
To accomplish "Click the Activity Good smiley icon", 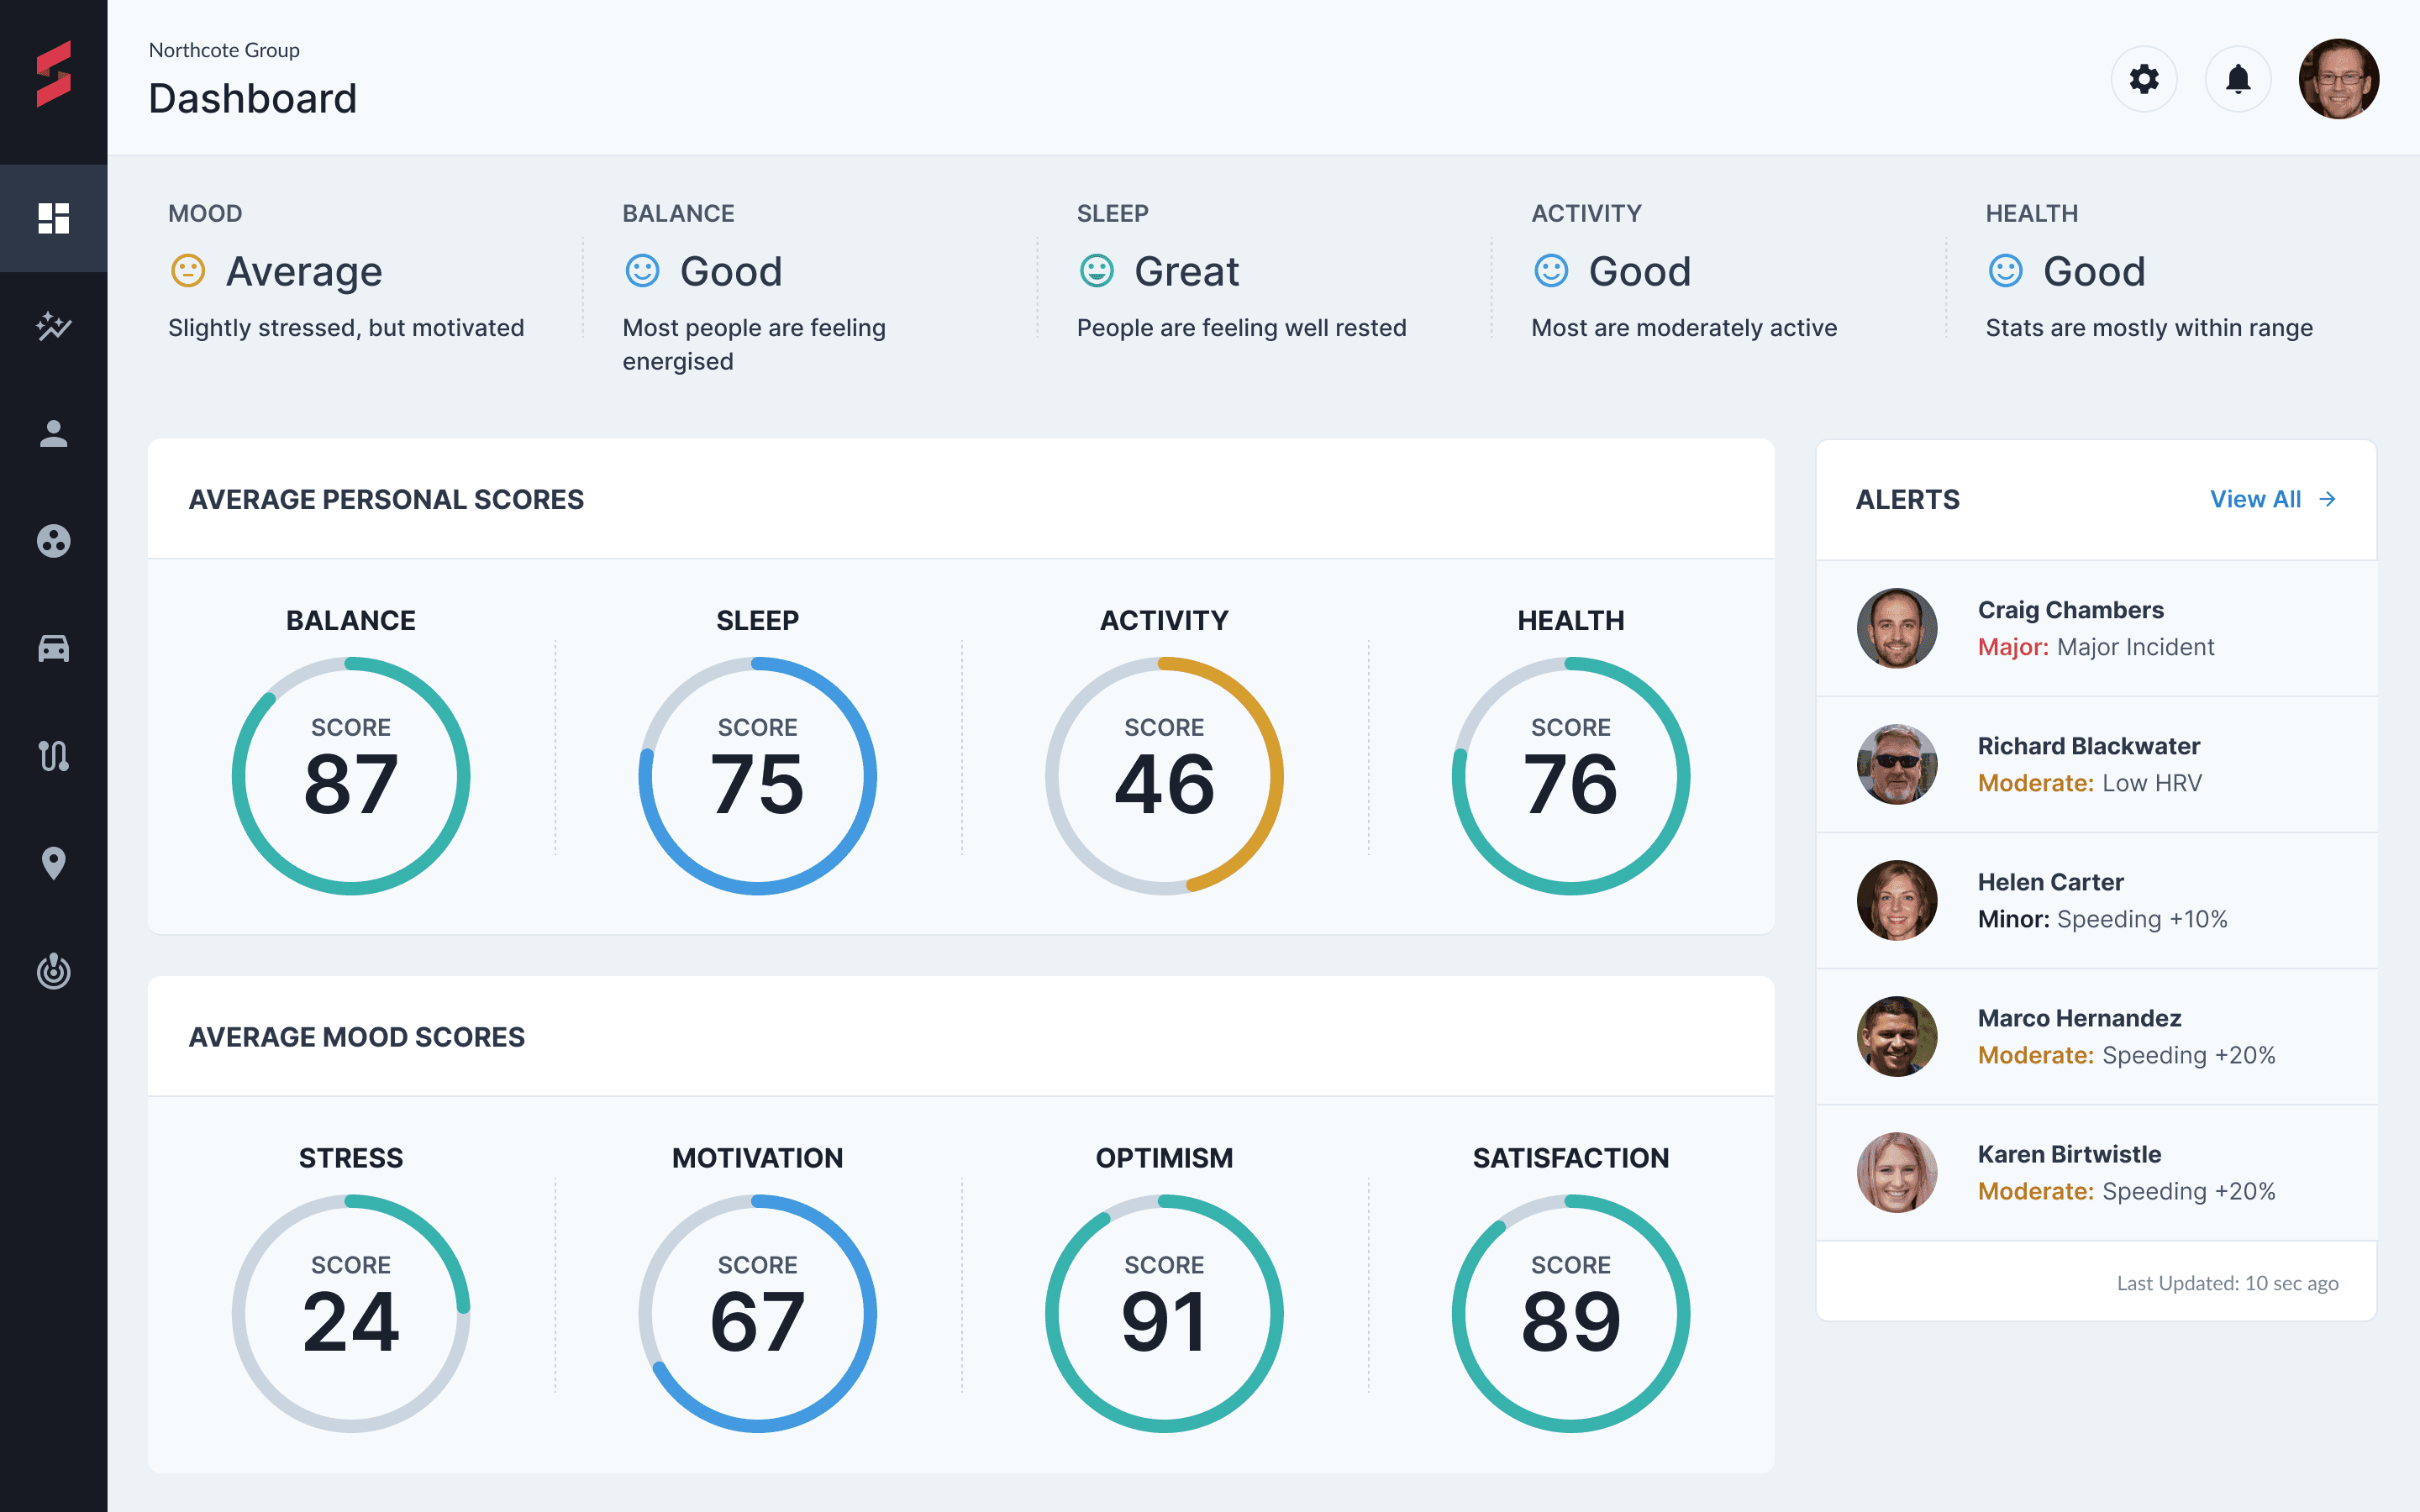I will (1551, 271).
